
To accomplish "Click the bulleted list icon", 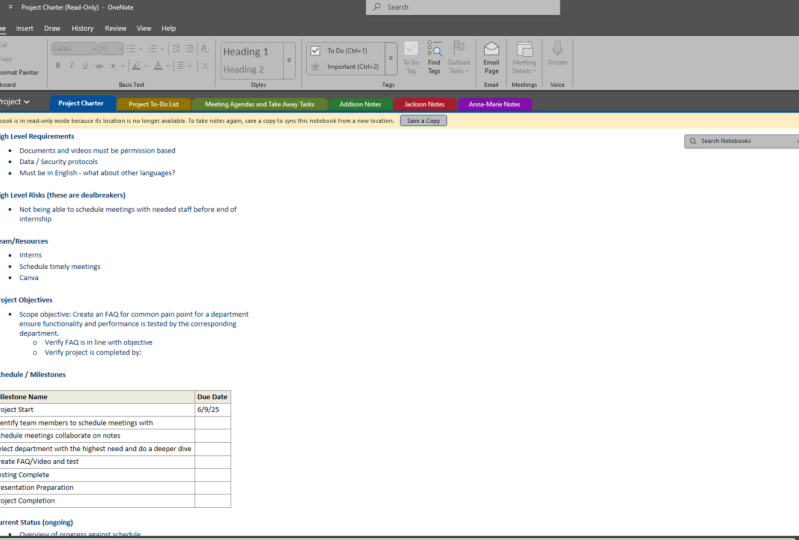I will (x=131, y=48).
